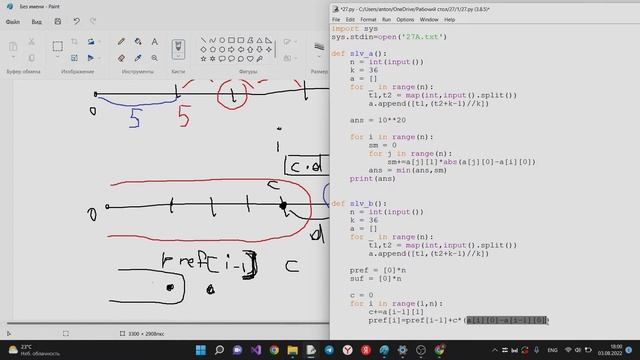Pick the Diamond shape
This screenshot has height=360, width=640.
203,49
